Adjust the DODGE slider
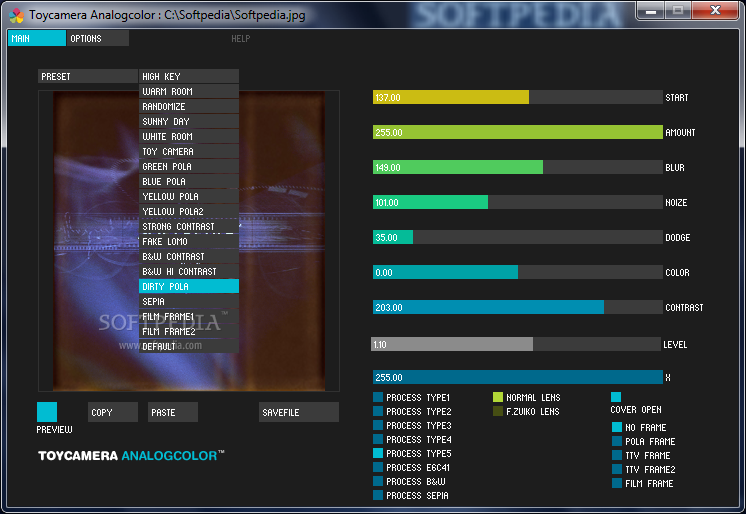Screen dimensions: 746x514 click(x=518, y=237)
